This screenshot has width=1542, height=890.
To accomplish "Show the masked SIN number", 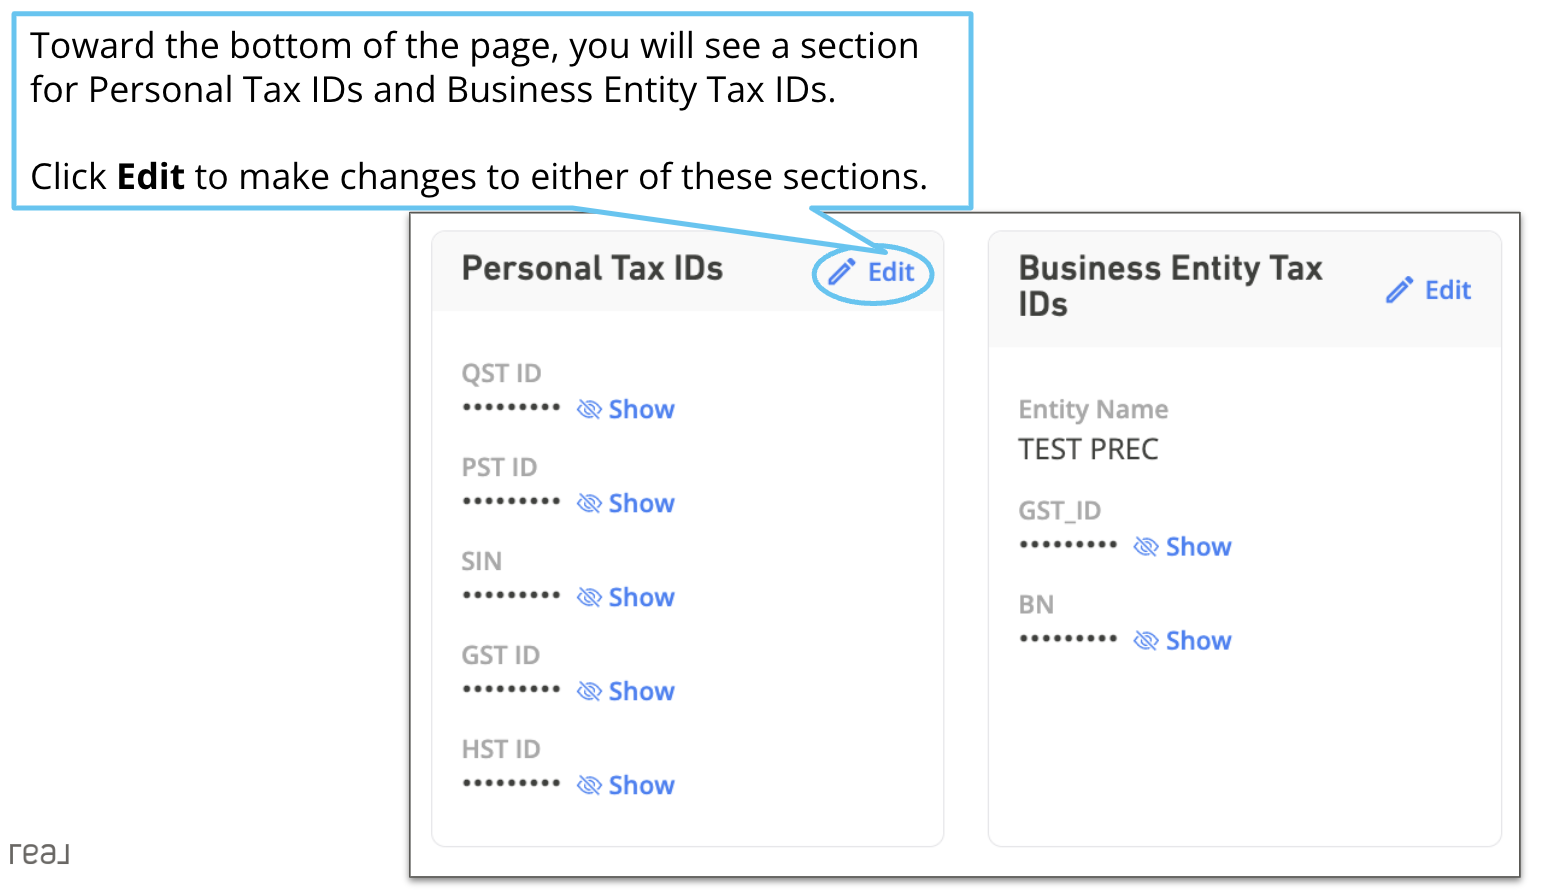I will 641,596.
